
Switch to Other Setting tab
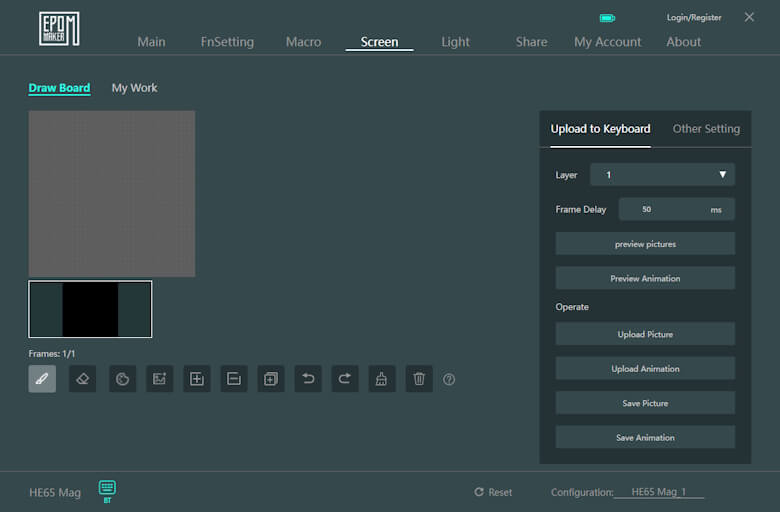(x=706, y=129)
